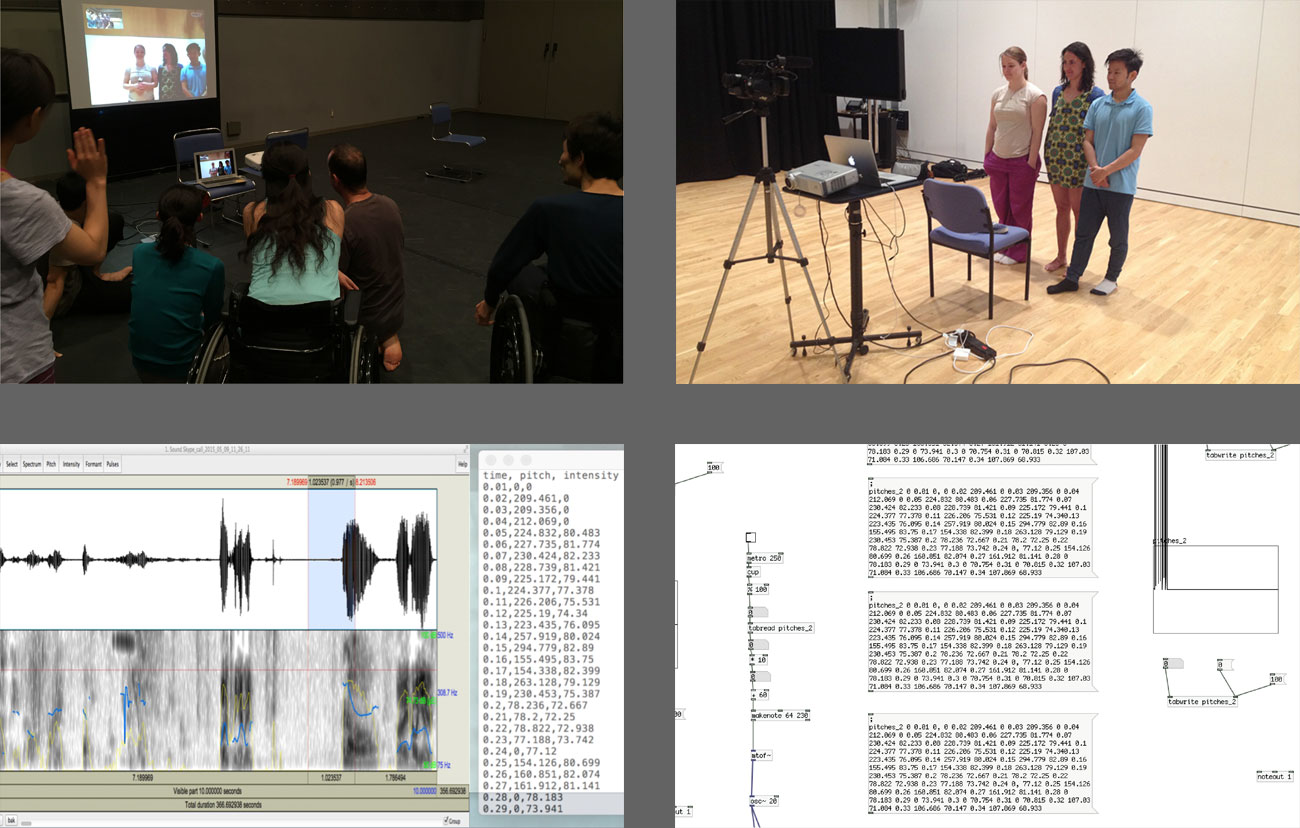Click the mtof~ object in Pd patch
The width and height of the screenshot is (1300, 828).
[762, 756]
